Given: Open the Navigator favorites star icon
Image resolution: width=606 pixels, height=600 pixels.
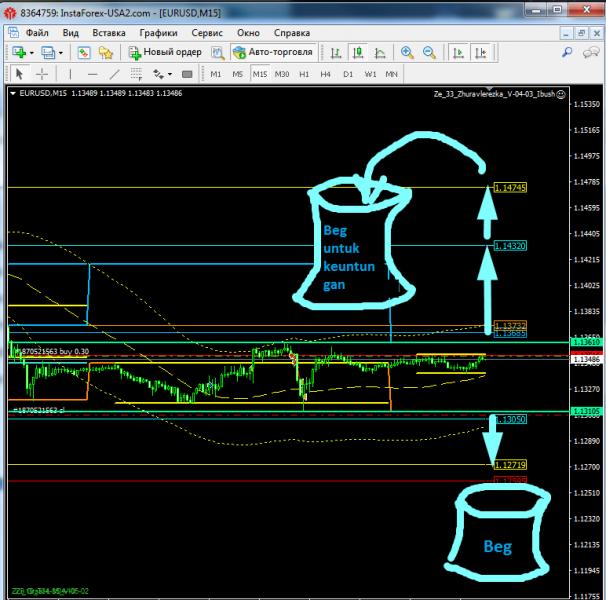Looking at the screenshot, I should (105, 52).
